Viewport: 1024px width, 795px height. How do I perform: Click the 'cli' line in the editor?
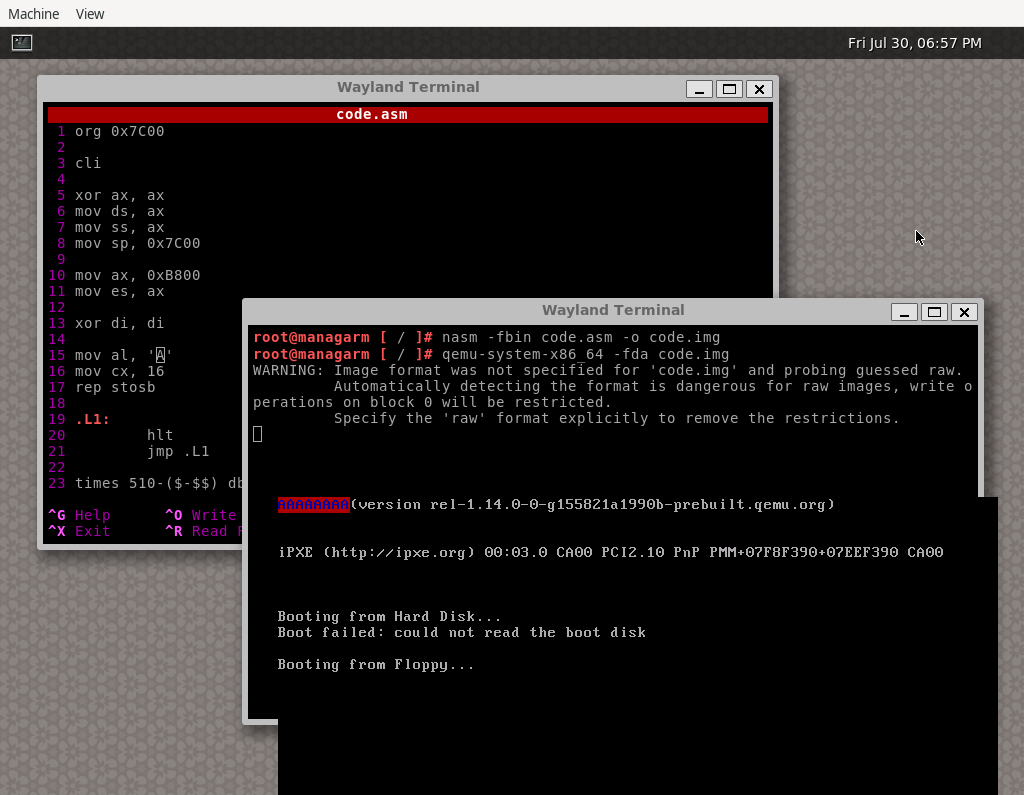pyautogui.click(x=88, y=163)
